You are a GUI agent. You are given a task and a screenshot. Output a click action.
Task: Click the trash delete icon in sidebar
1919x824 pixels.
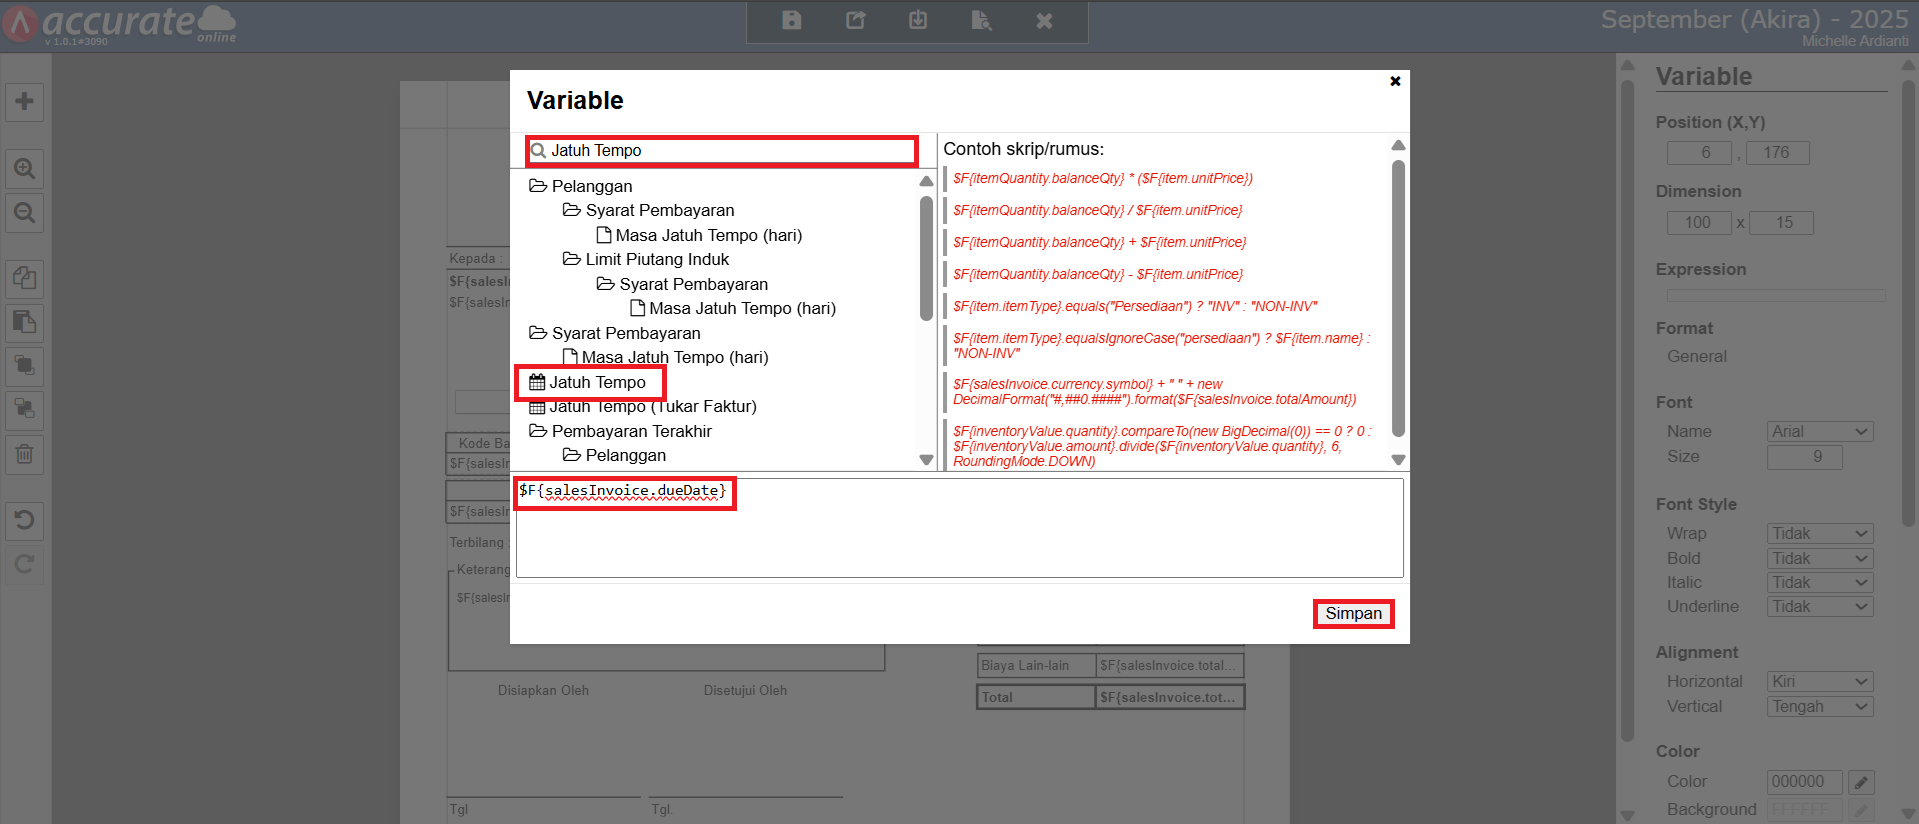coord(24,455)
